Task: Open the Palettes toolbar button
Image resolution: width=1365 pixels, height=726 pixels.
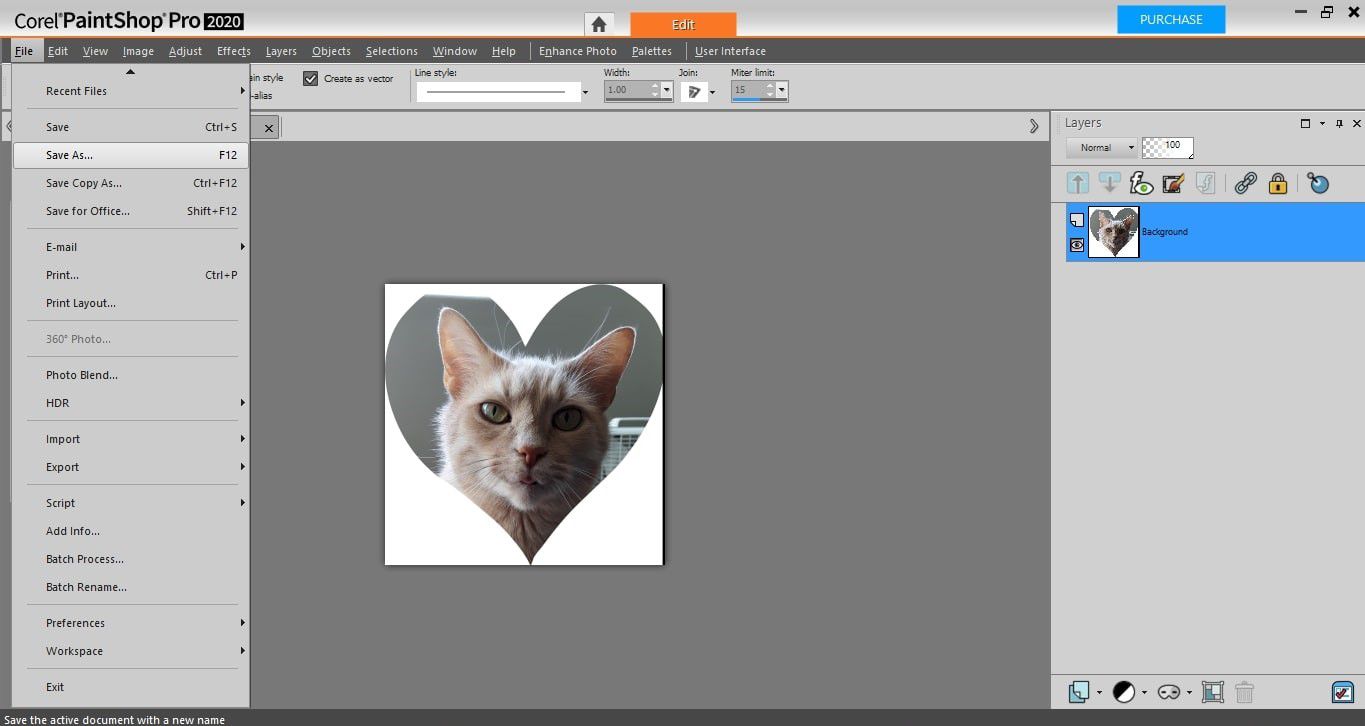Action: (x=651, y=51)
